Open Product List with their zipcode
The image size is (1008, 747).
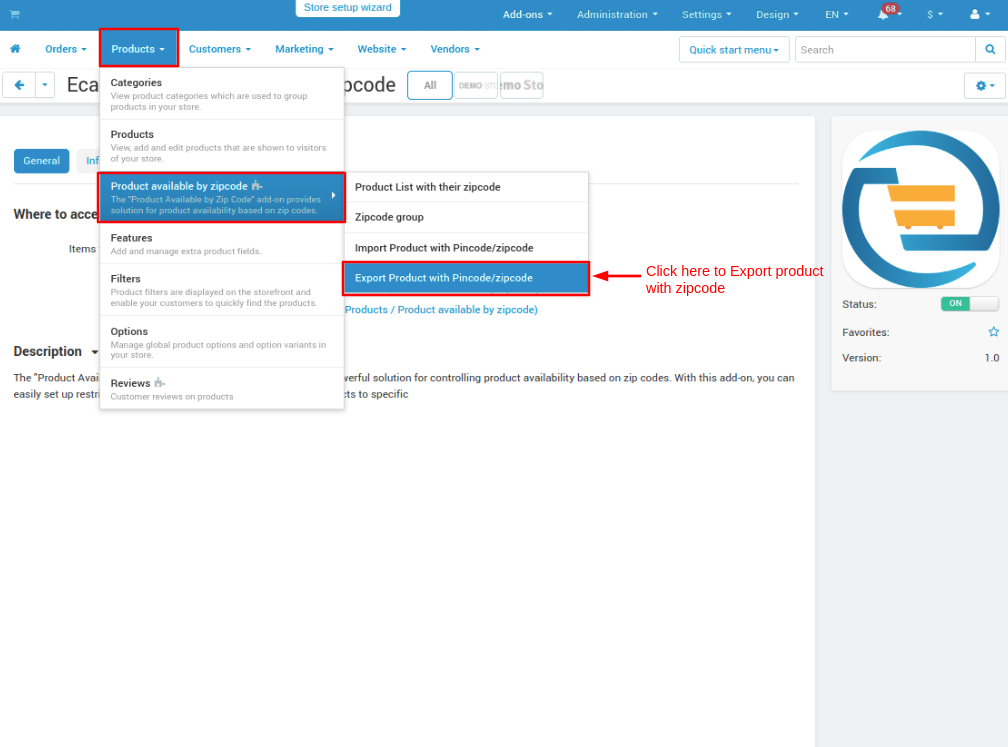[466, 187]
